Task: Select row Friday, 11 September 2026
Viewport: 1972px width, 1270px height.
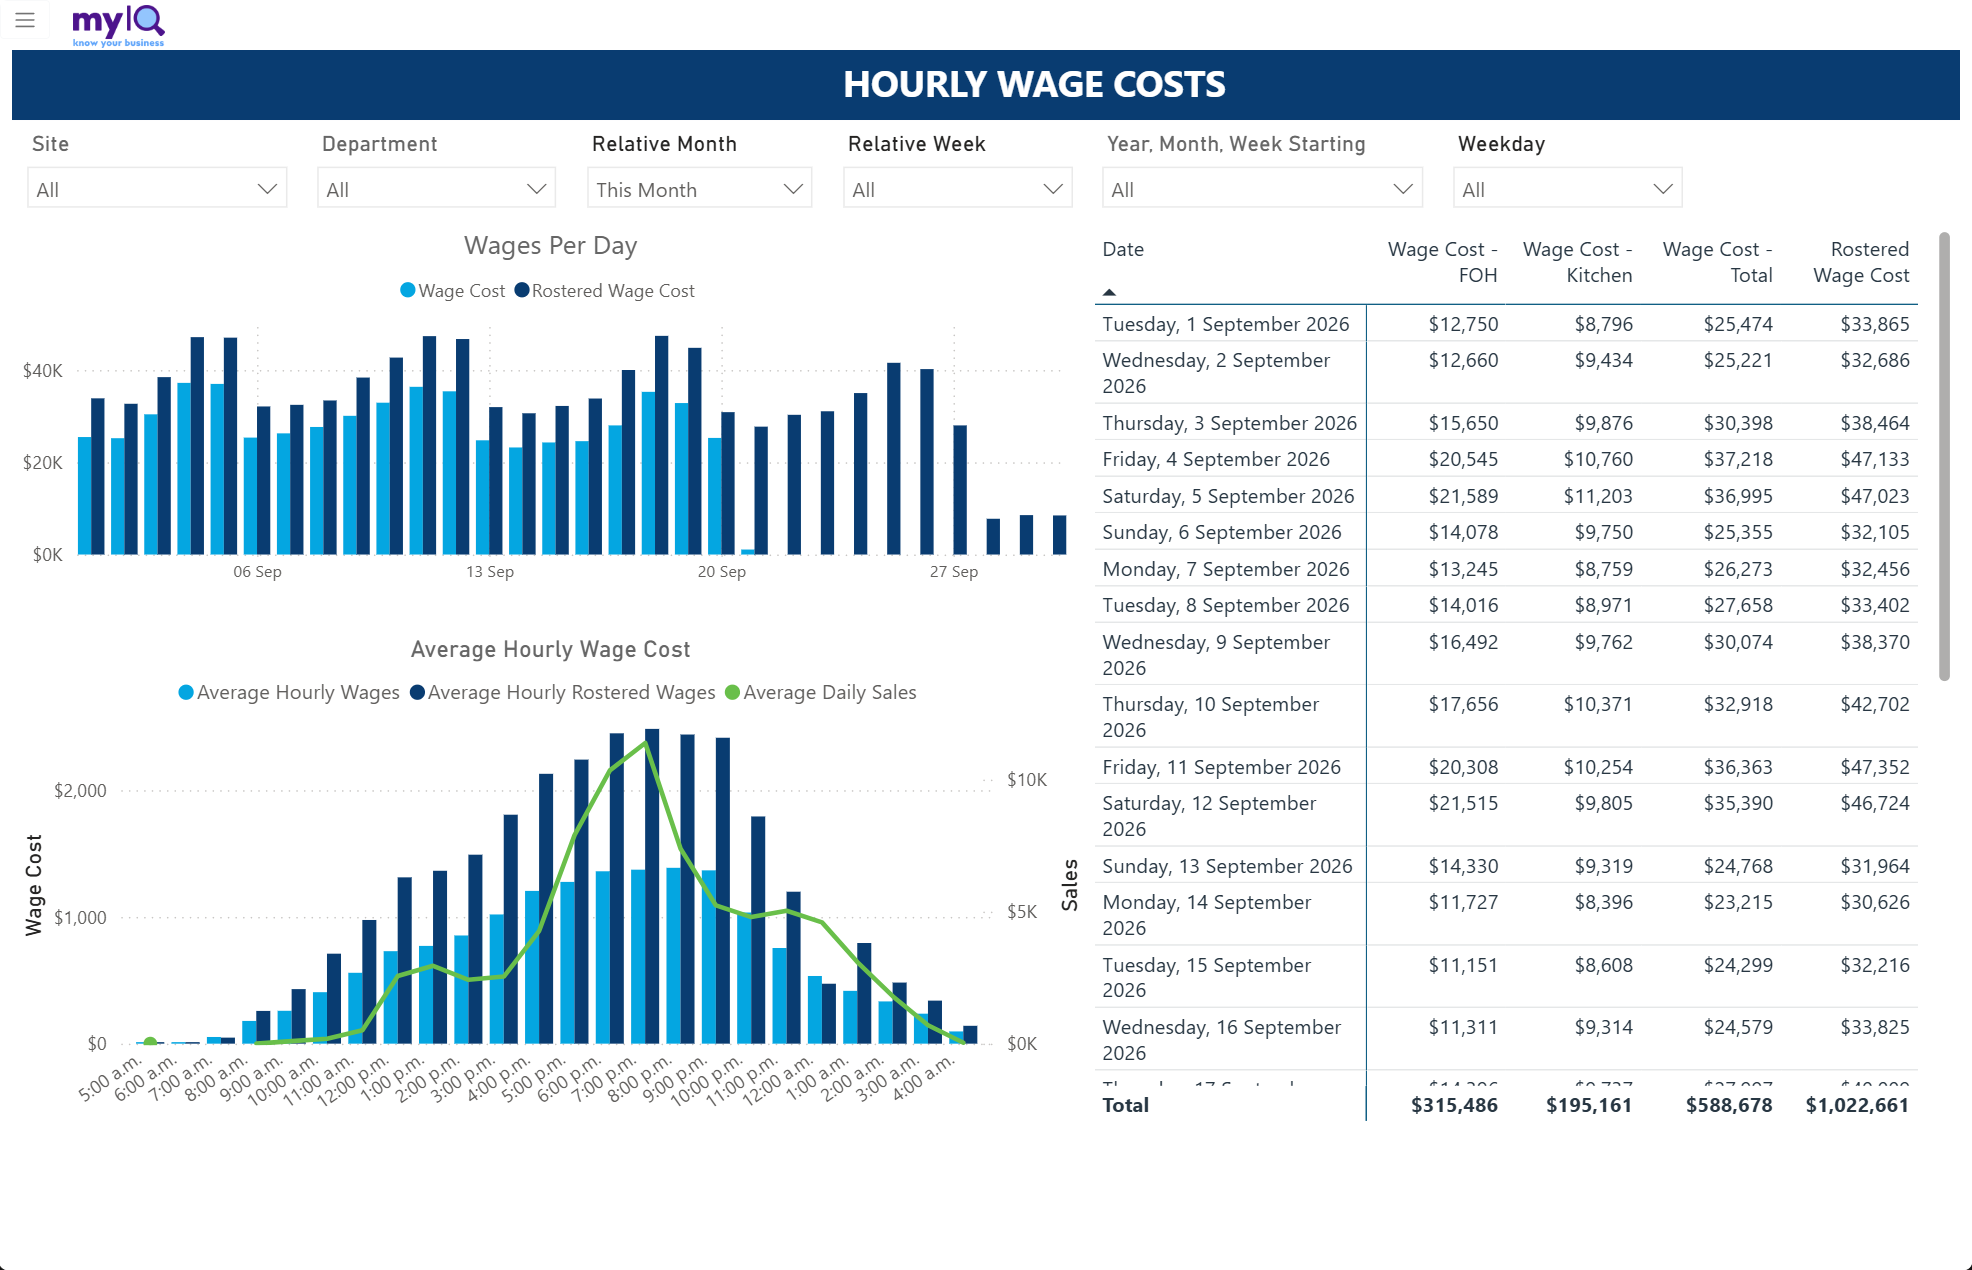Action: tap(1506, 767)
